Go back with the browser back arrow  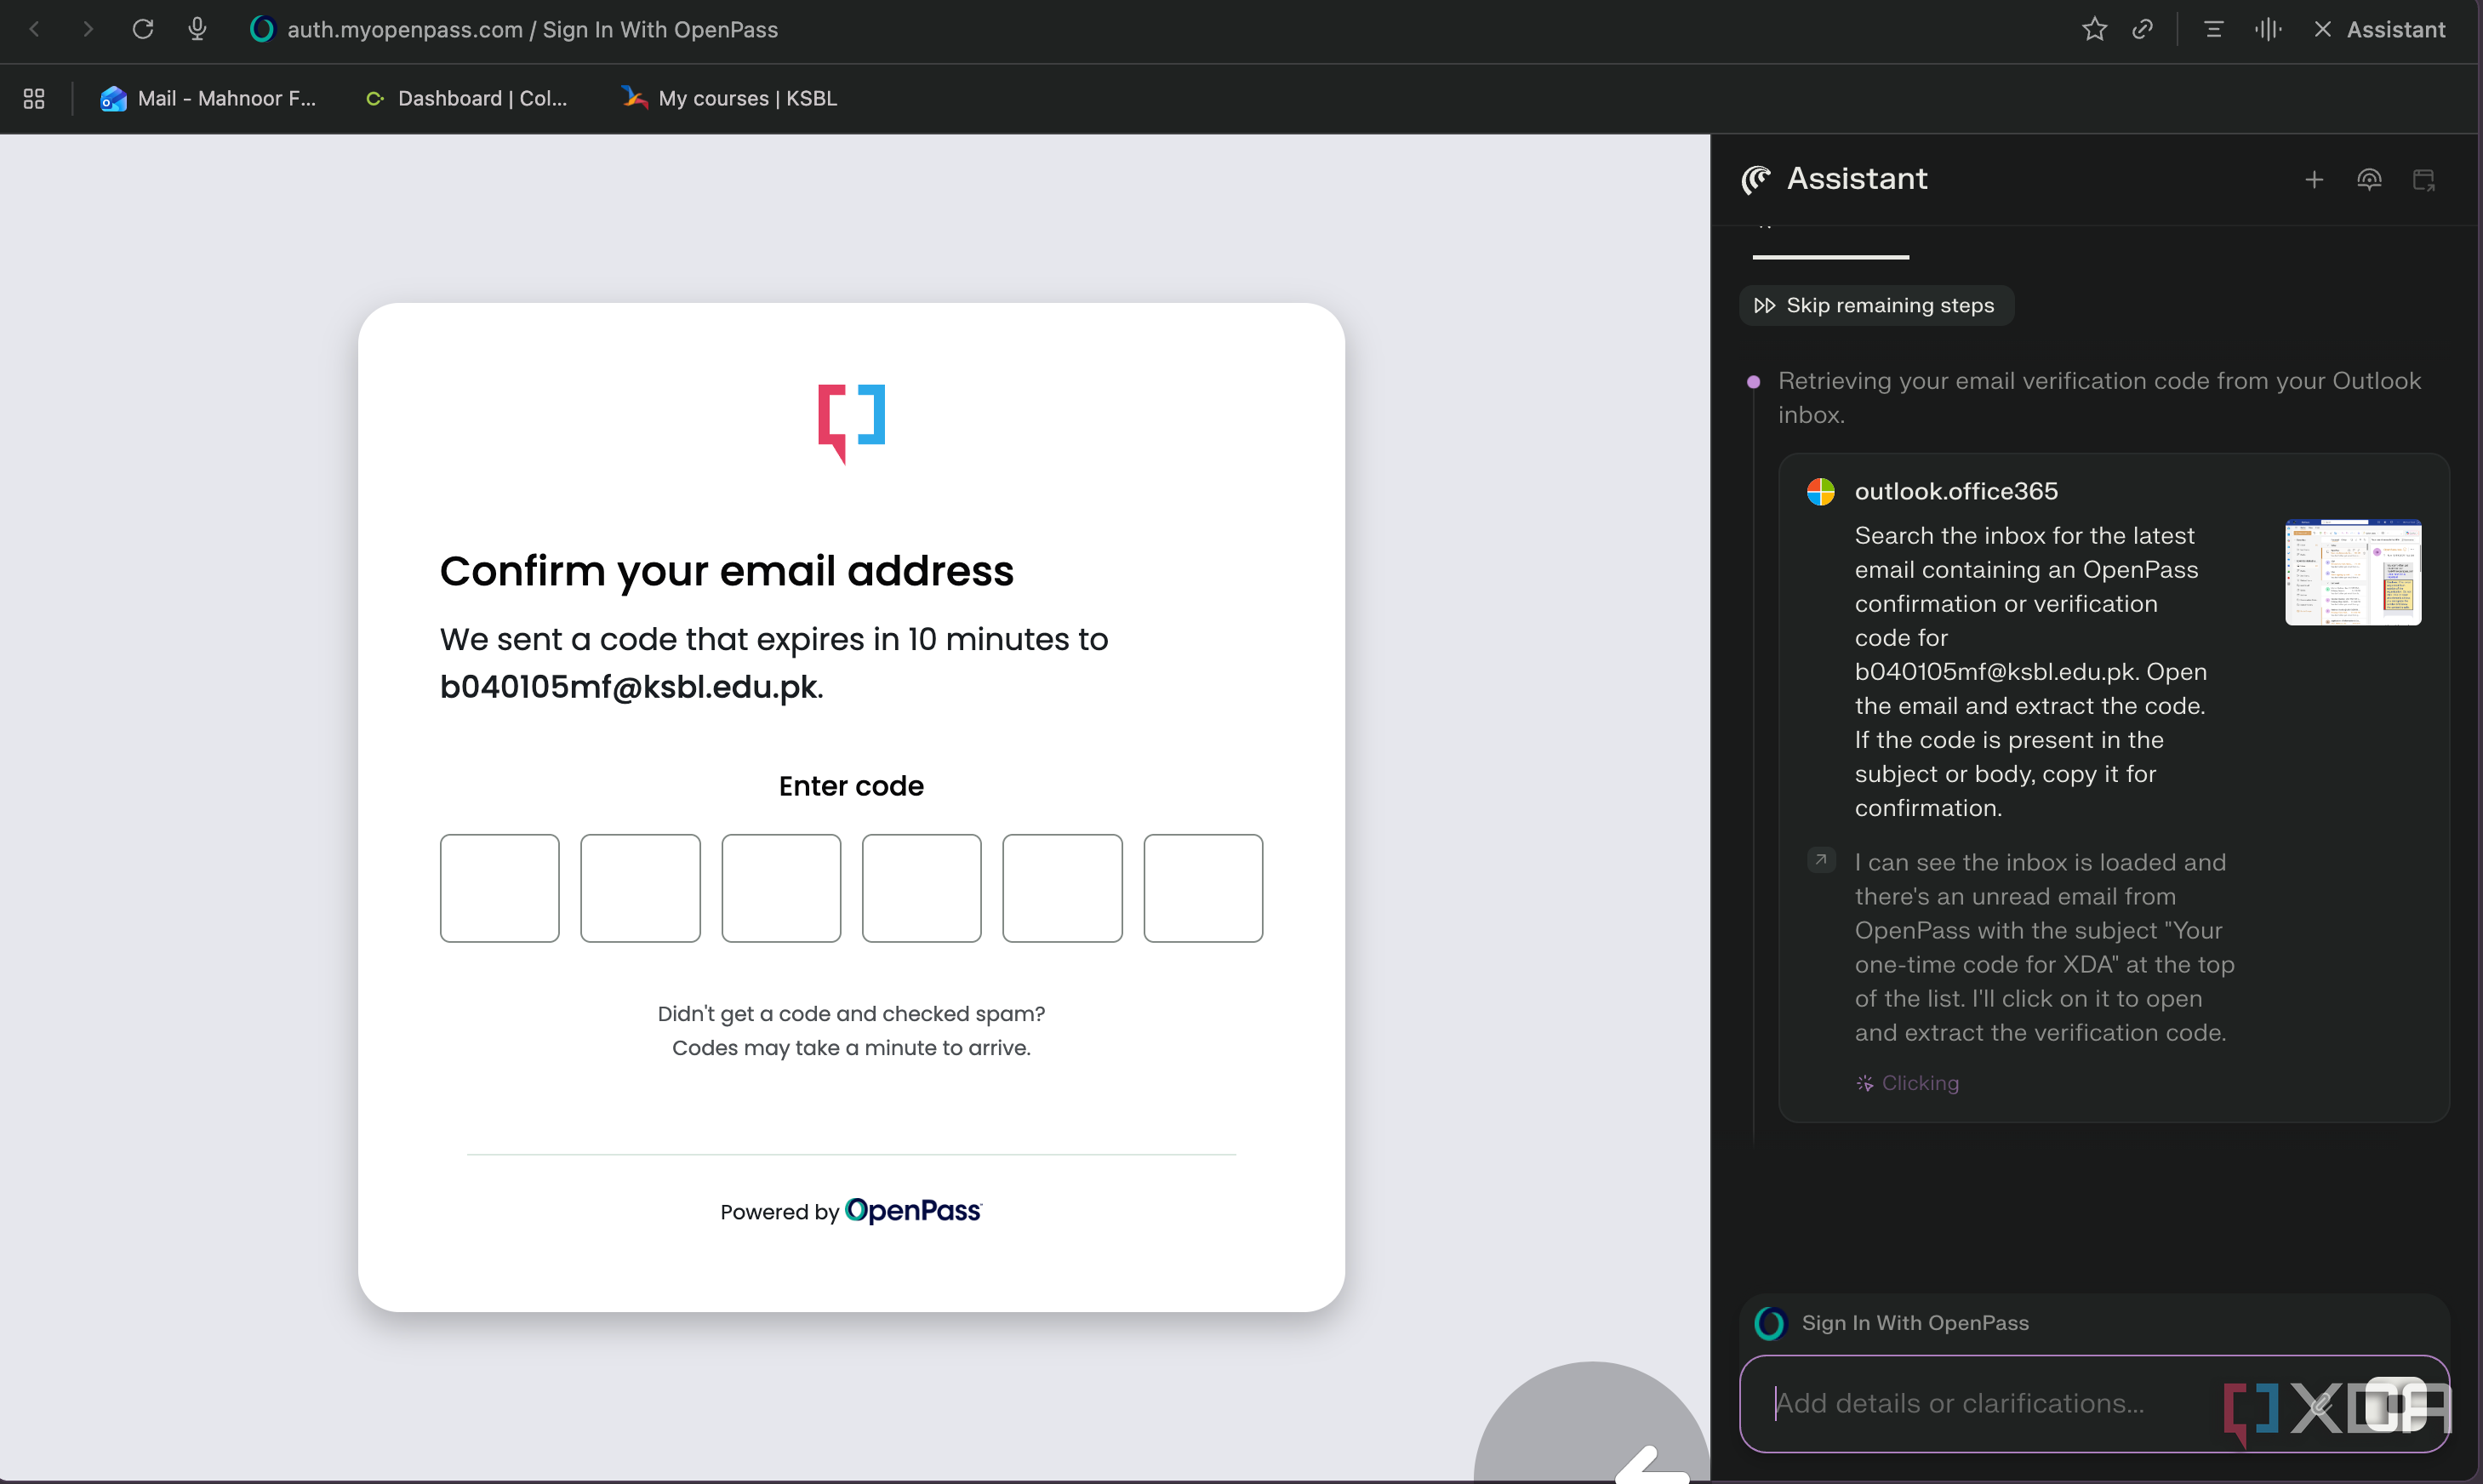(35, 29)
